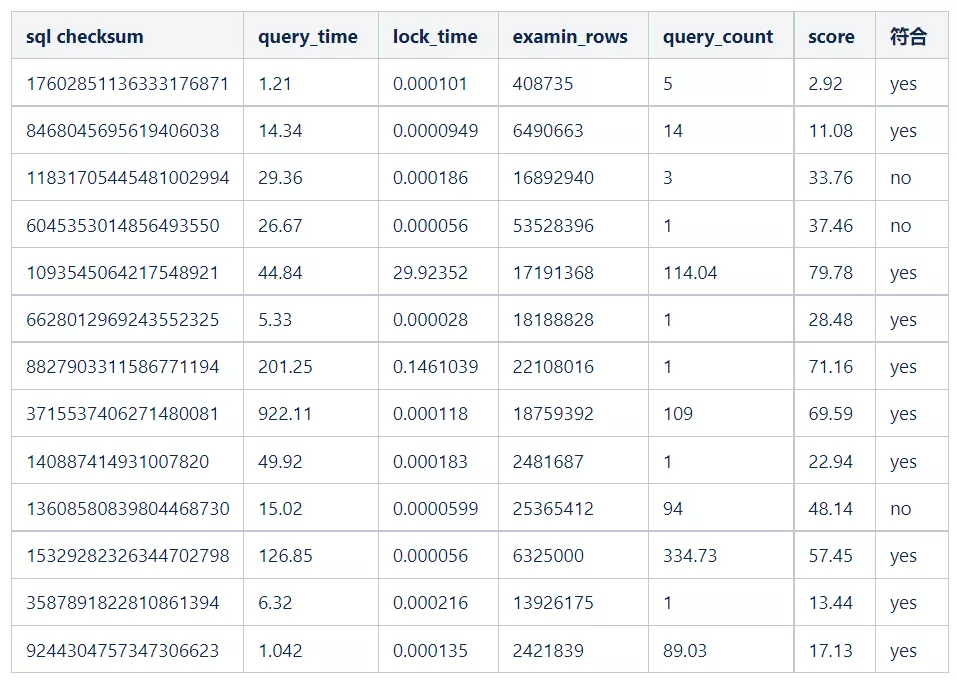This screenshot has width=957, height=680.
Task: Click query_time value 1.042
Action: (x=280, y=650)
